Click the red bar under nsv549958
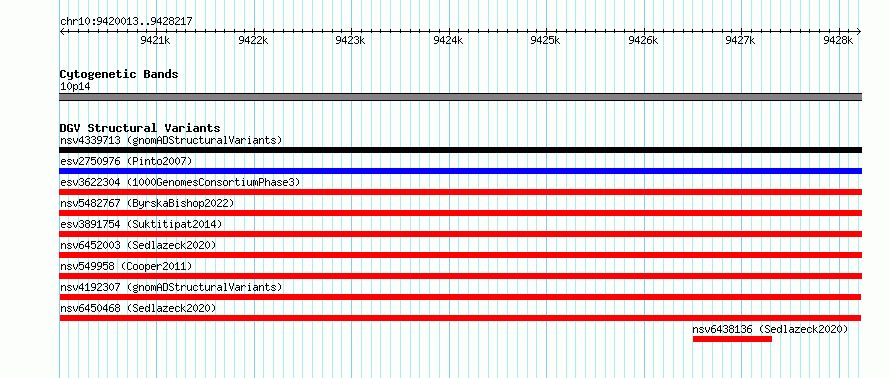890x378 pixels. click(x=460, y=276)
